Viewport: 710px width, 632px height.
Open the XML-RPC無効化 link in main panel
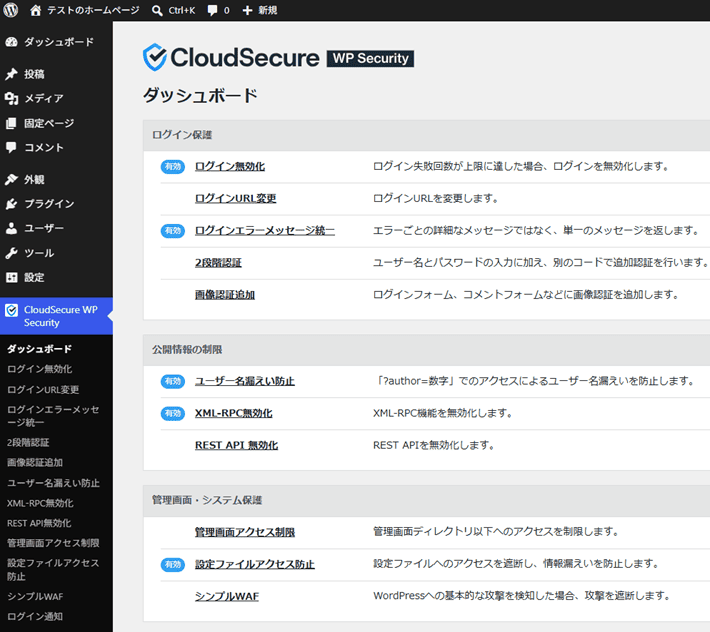pyautogui.click(x=234, y=413)
